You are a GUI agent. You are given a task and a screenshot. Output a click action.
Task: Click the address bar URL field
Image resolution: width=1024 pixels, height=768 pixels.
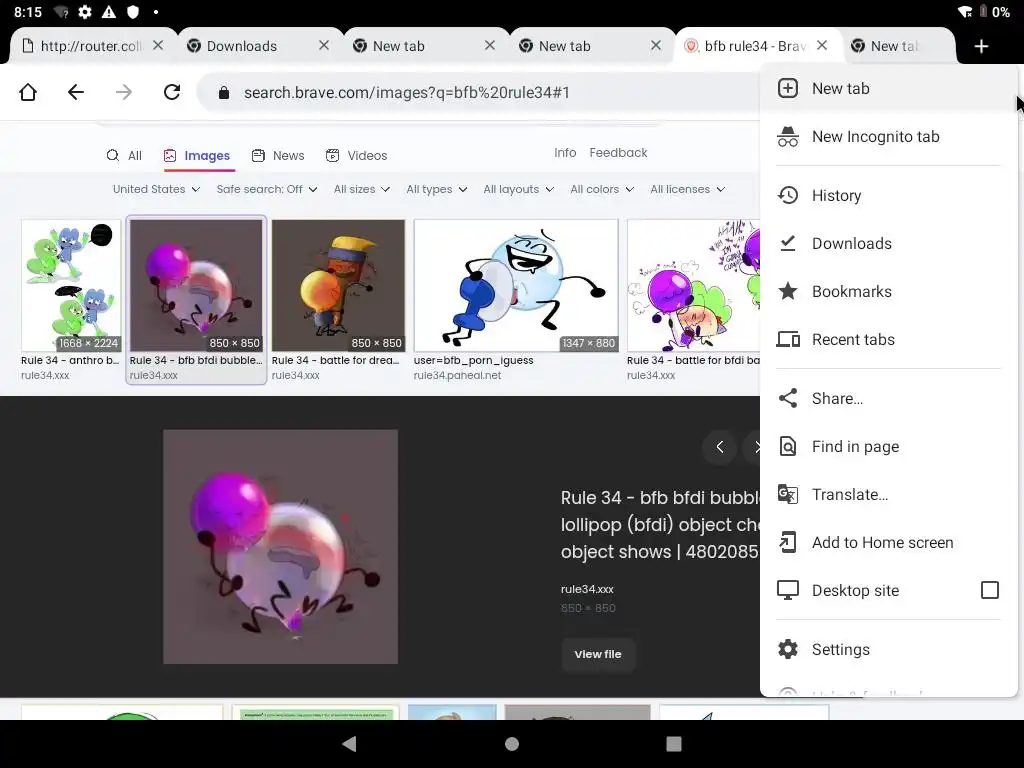(477, 93)
